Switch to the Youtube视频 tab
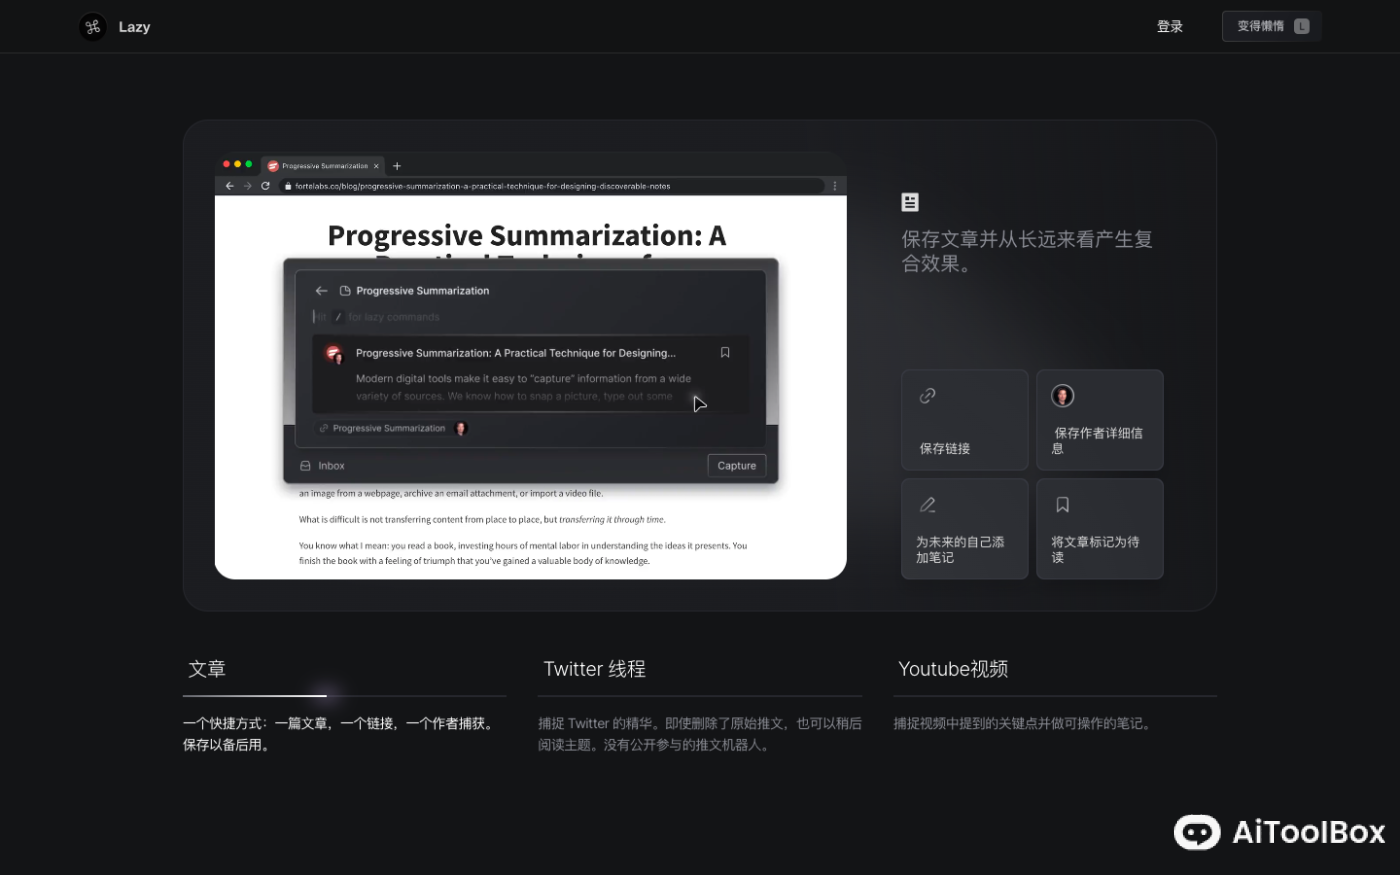 tap(952, 669)
